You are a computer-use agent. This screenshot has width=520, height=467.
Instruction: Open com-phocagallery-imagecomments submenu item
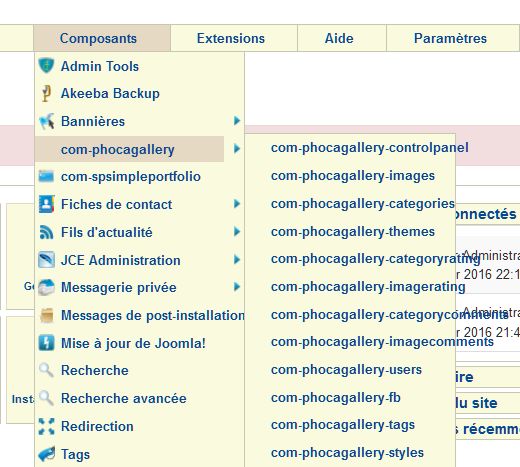coord(382,342)
